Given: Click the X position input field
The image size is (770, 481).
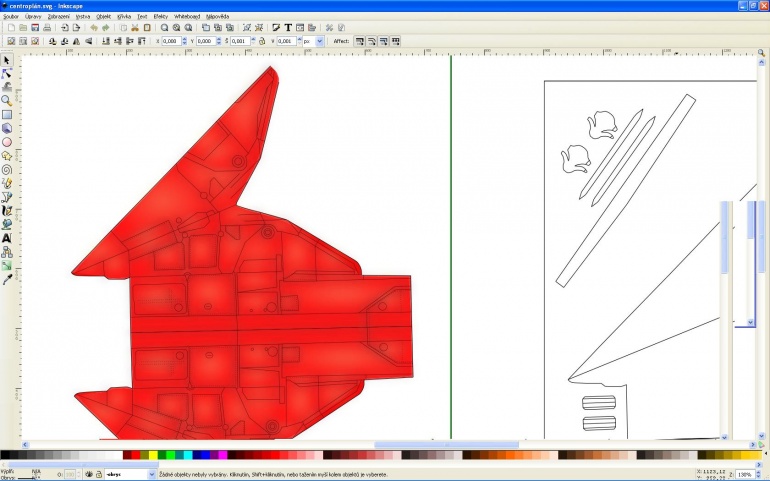Looking at the screenshot, I should [171, 41].
